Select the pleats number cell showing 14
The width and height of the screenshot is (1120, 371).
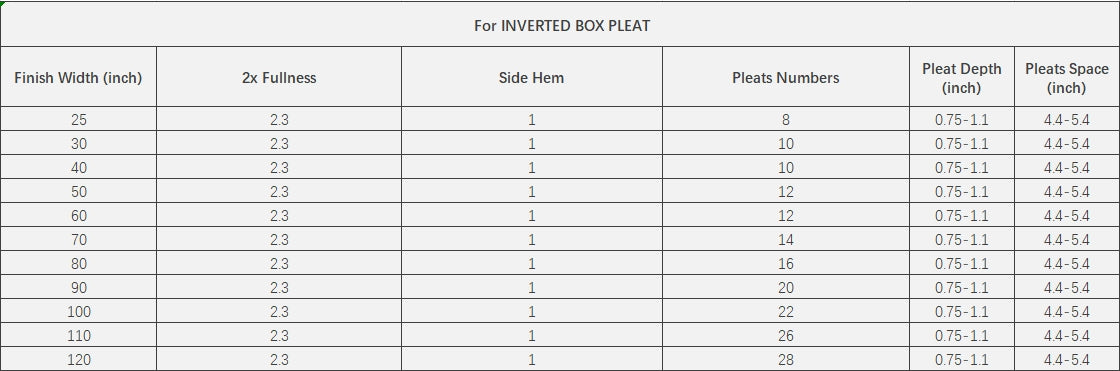(x=786, y=239)
